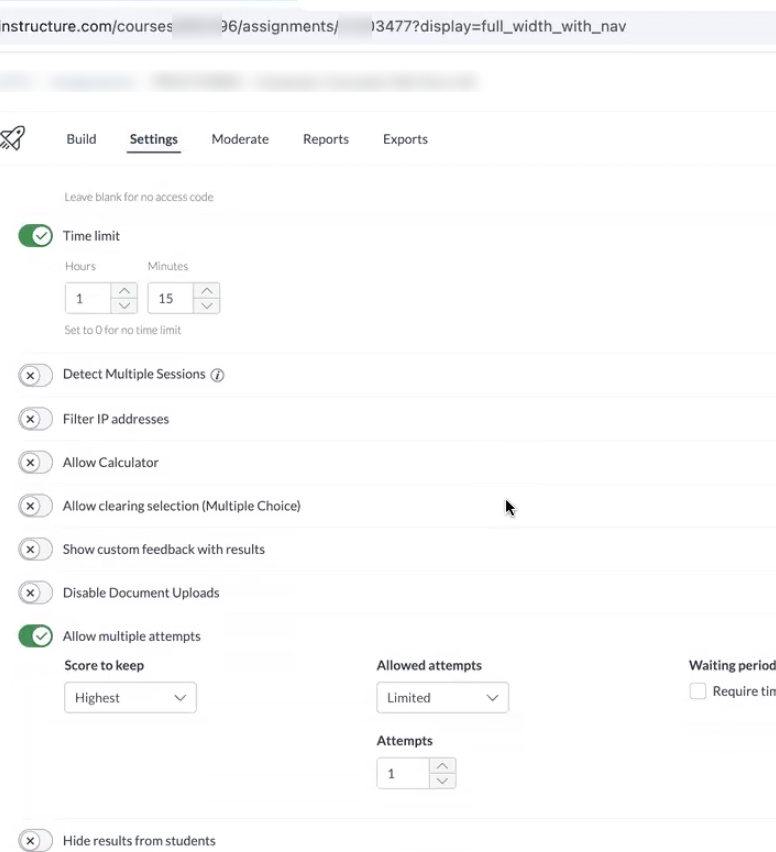Open the Score to keep dropdown

130,698
